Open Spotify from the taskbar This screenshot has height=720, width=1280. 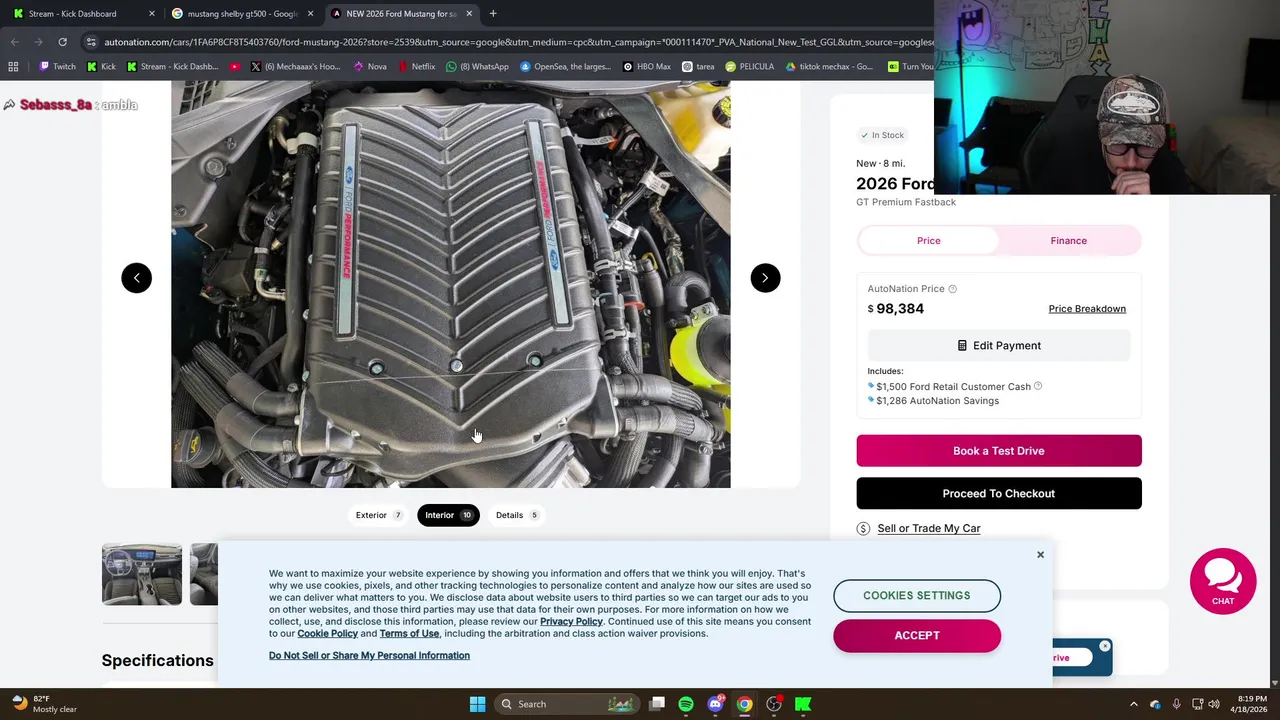pyautogui.click(x=686, y=704)
